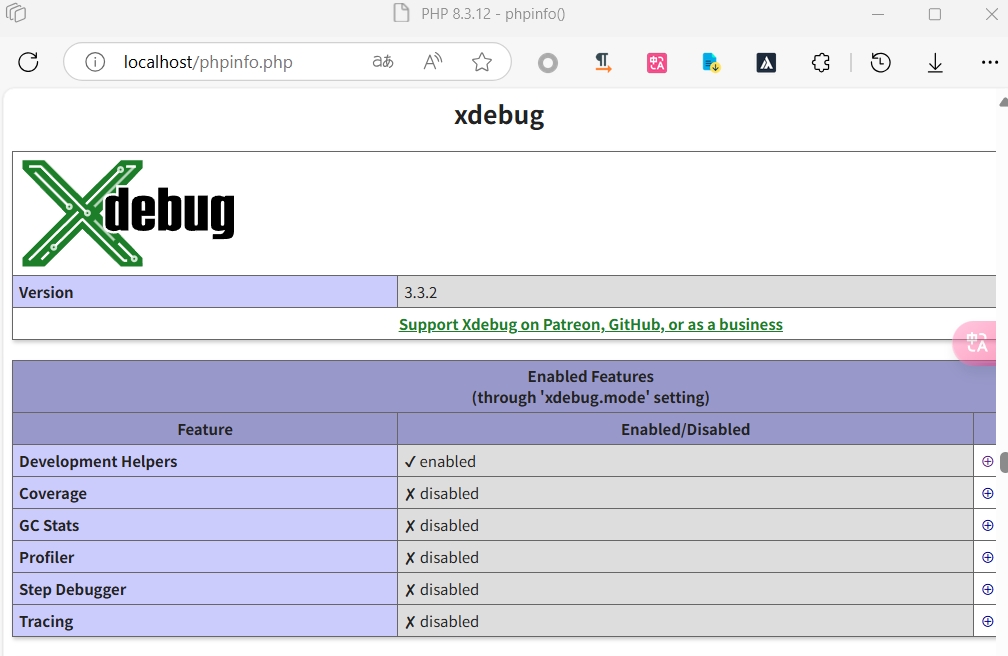Viewport: 1008px width, 656px height.
Task: Reload the phpinfo page
Action: [28, 62]
